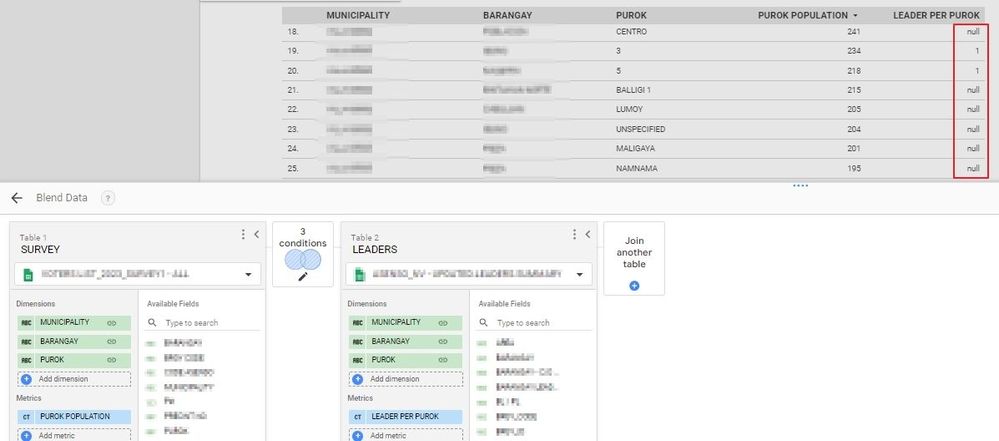Click the population value 205

pos(854,110)
